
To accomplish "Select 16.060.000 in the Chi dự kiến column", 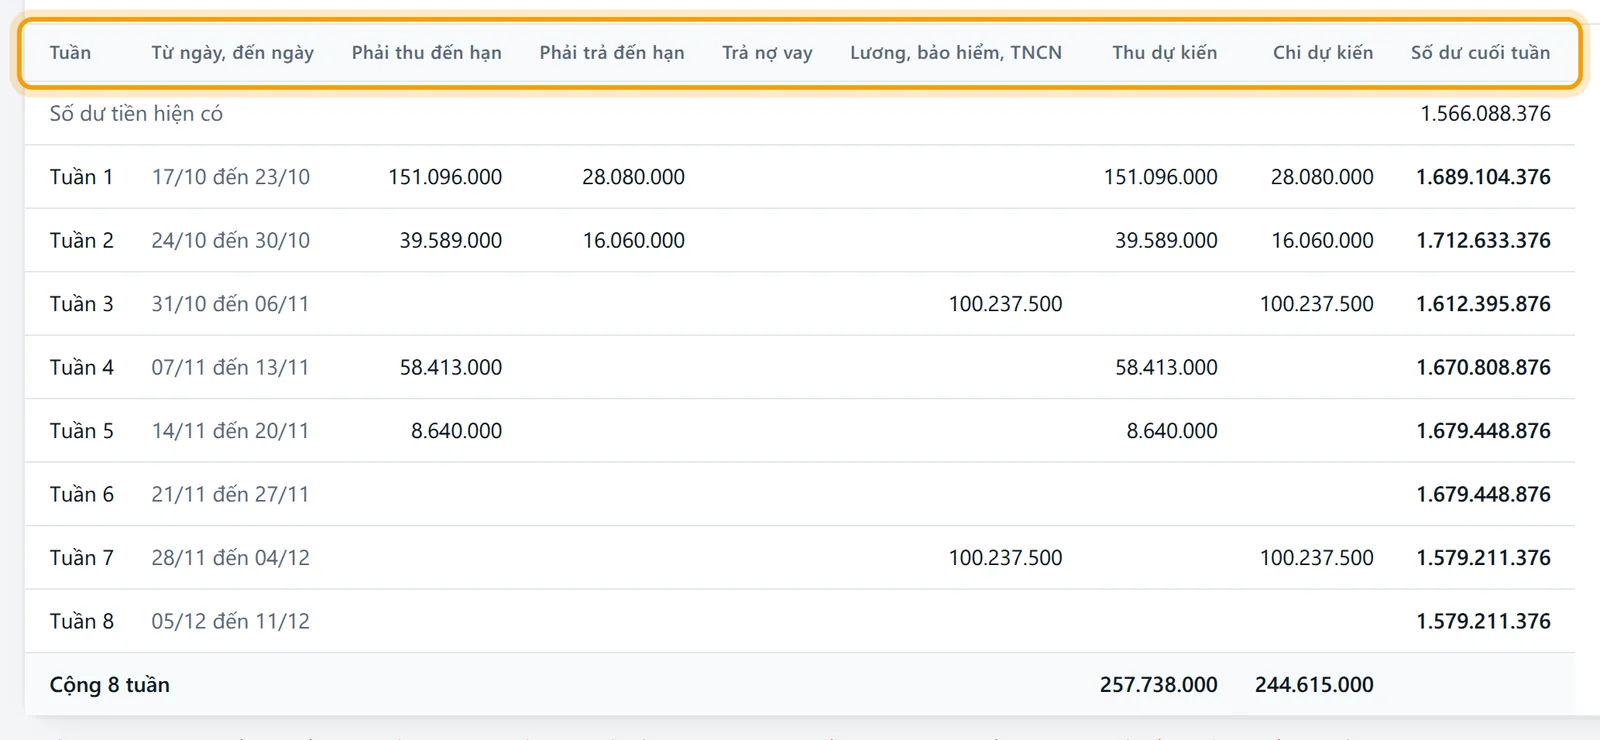I will pyautogui.click(x=1322, y=241).
